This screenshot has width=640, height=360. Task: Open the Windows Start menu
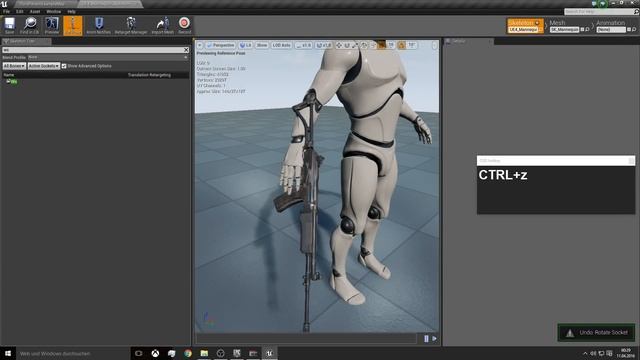(x=8, y=353)
